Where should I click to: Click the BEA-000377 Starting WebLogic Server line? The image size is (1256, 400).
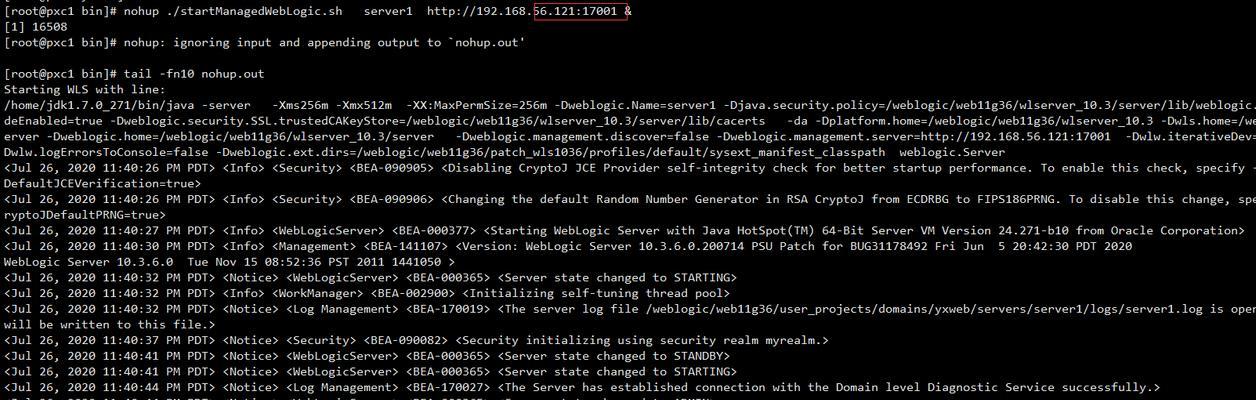[624, 230]
